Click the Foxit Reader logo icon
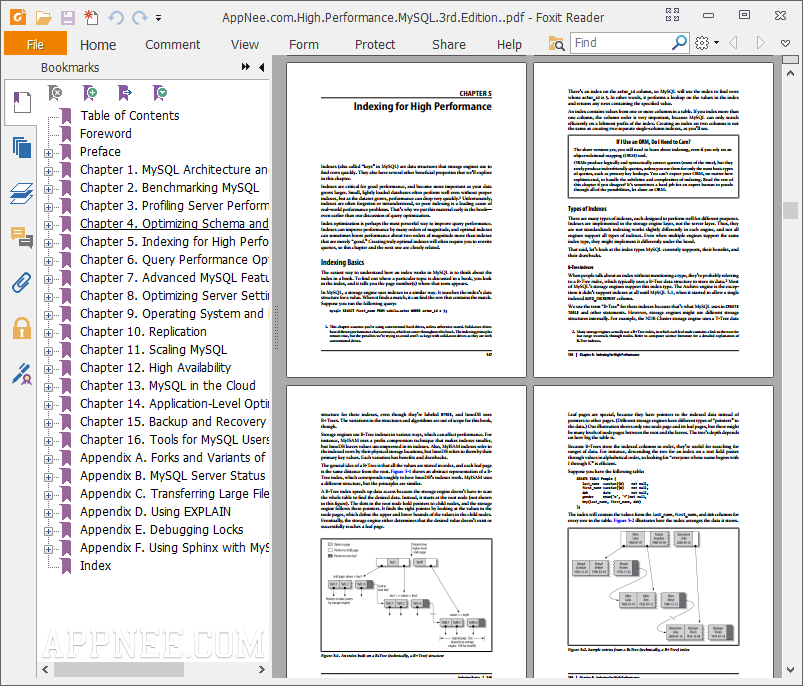 (x=18, y=17)
